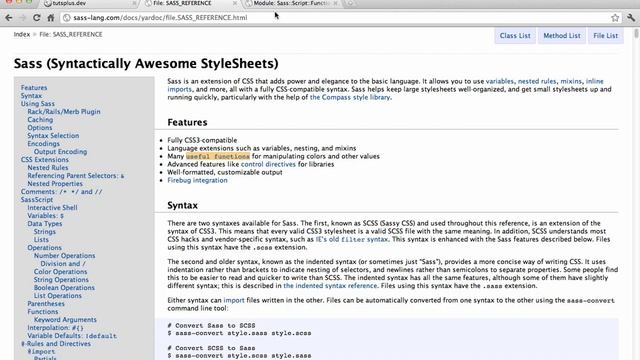640x360 pixels.
Task: Reload the page with the refresh icon
Action: 36,18
